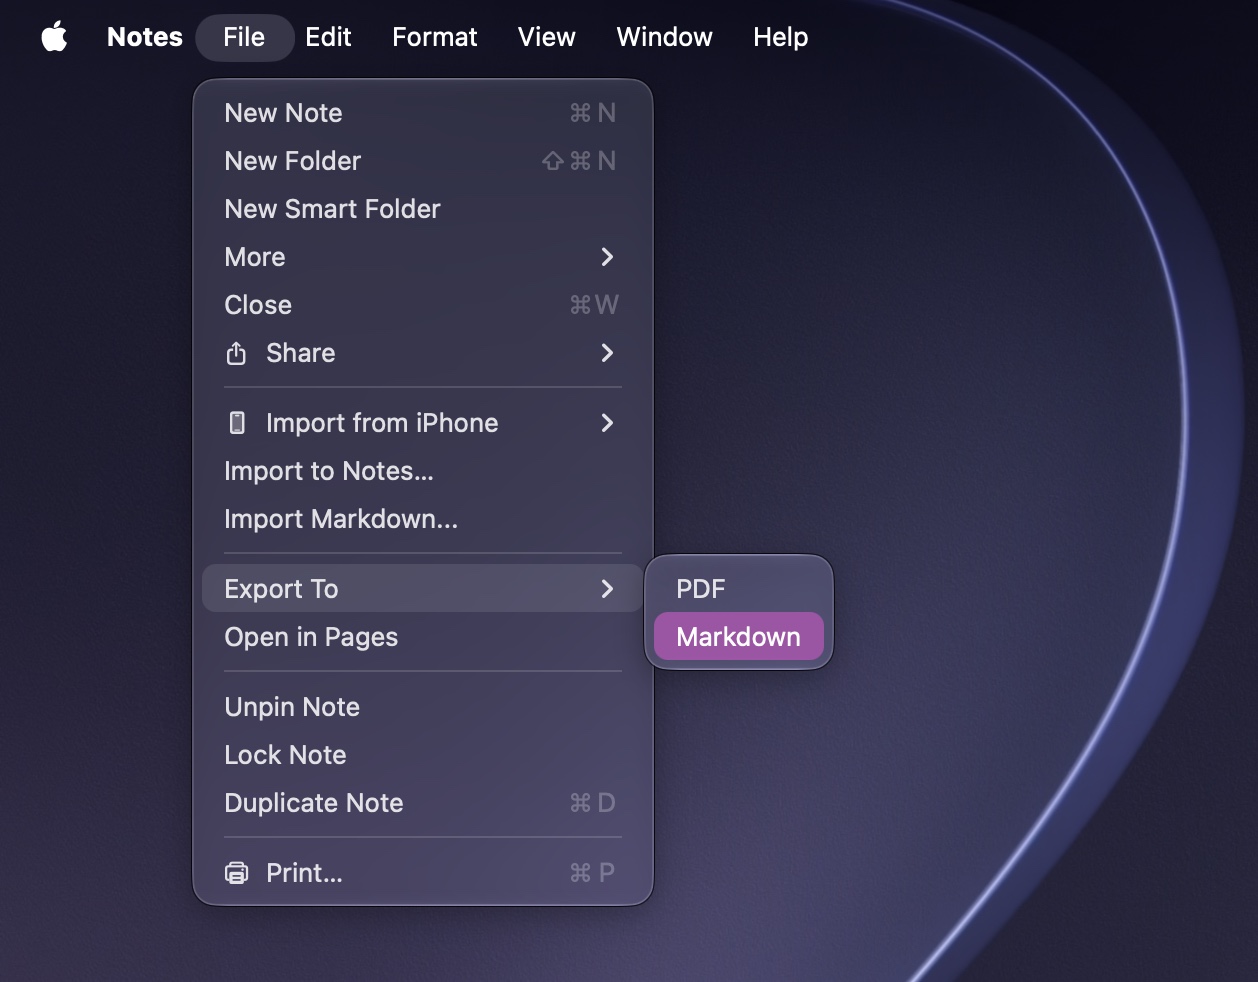Open the Notes application menu
The width and height of the screenshot is (1258, 982).
click(x=145, y=37)
